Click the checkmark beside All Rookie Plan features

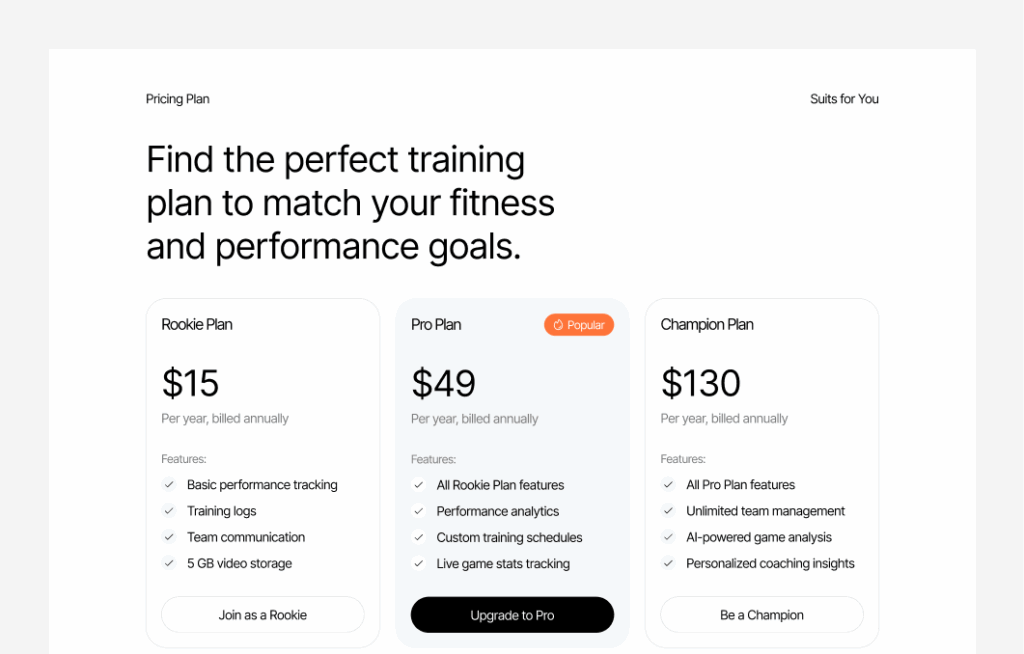tap(418, 485)
